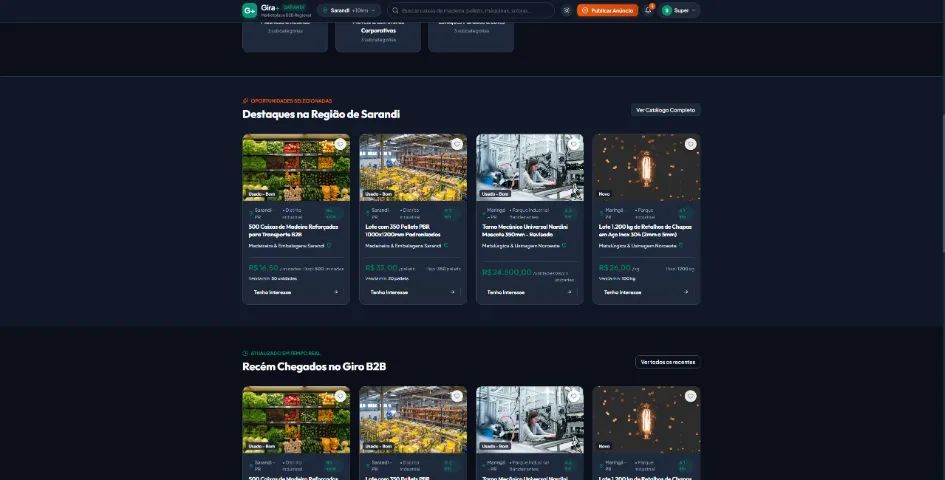Click Tenho Interesse on the 350 Pallets card
The height and width of the screenshot is (480, 945).
pos(413,292)
